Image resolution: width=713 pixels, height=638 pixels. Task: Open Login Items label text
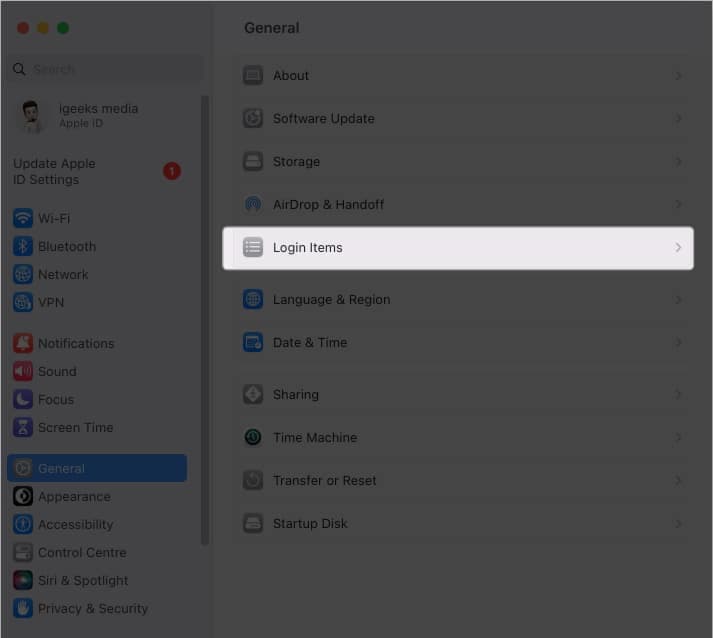coord(307,247)
